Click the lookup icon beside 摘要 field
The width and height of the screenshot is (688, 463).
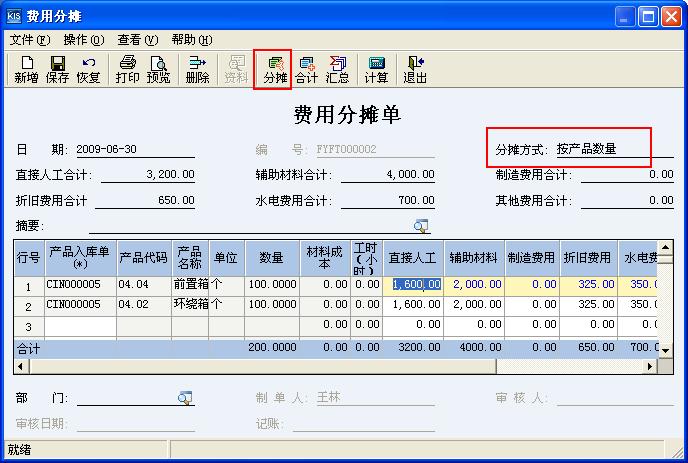click(421, 226)
